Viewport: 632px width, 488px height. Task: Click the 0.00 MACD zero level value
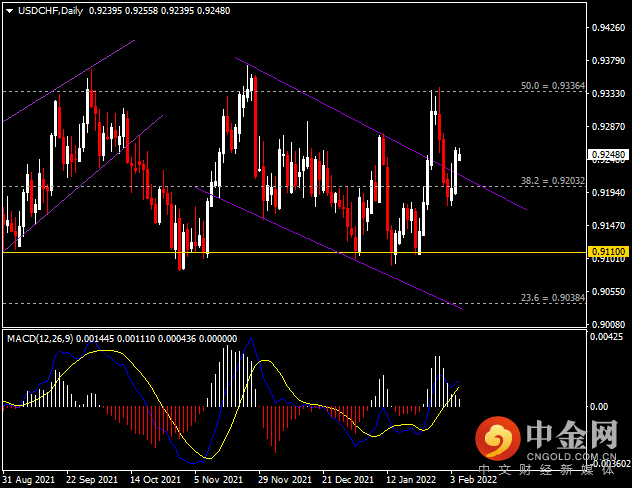coord(599,407)
